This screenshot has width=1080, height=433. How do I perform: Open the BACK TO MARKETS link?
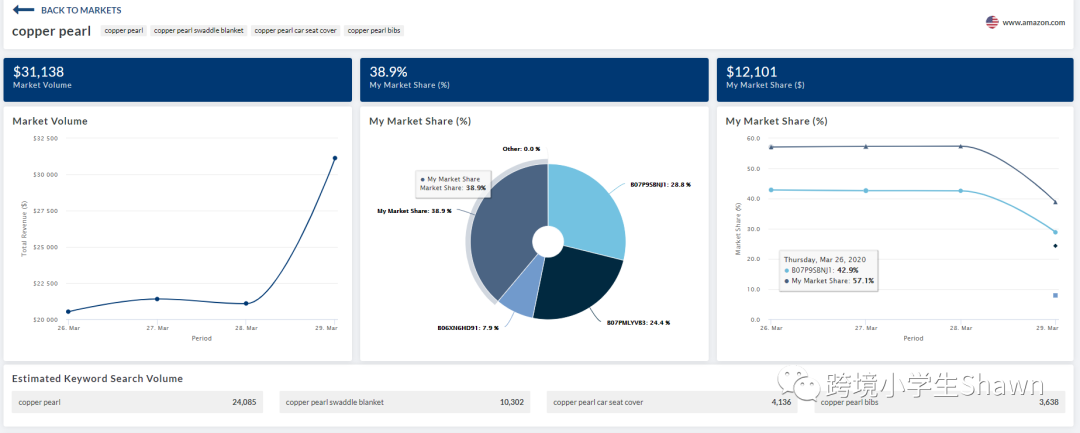point(81,10)
